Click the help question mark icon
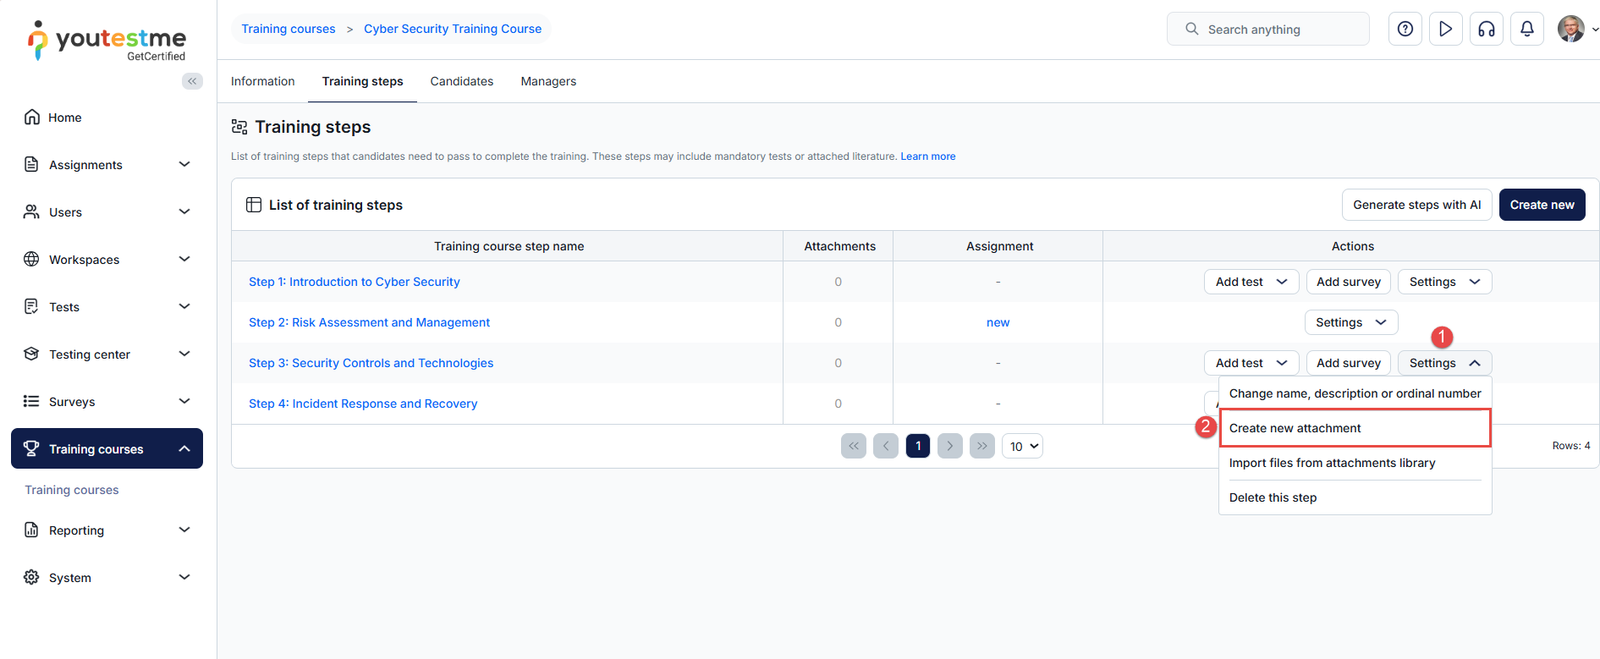1600x659 pixels. point(1405,29)
